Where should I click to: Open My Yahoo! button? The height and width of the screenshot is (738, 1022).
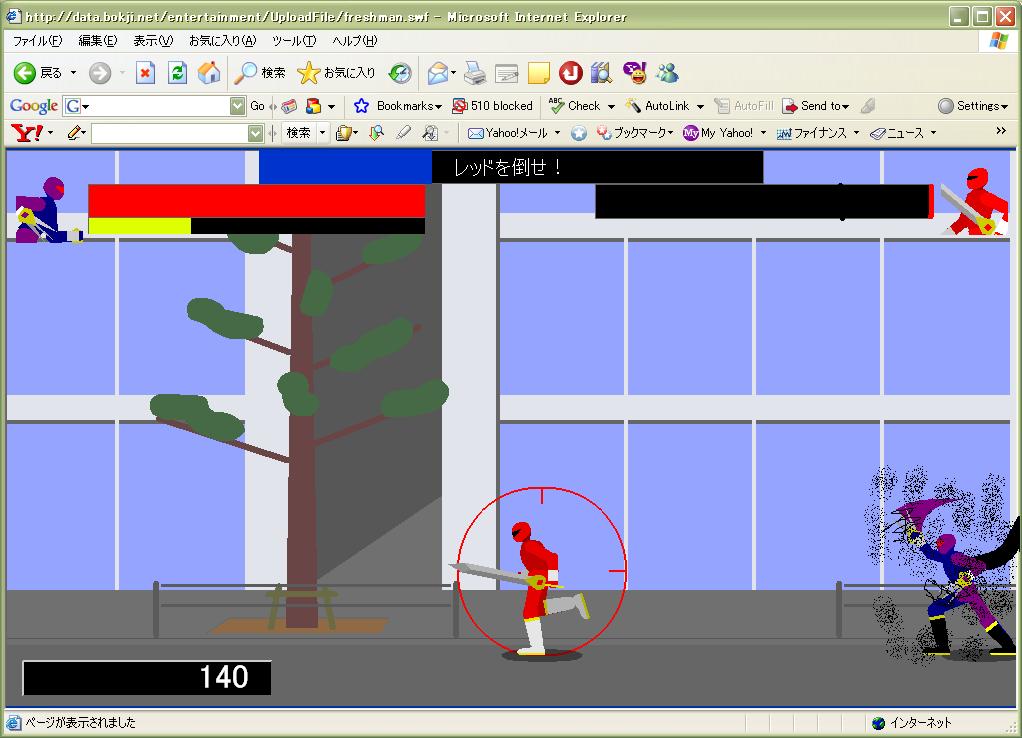718,133
